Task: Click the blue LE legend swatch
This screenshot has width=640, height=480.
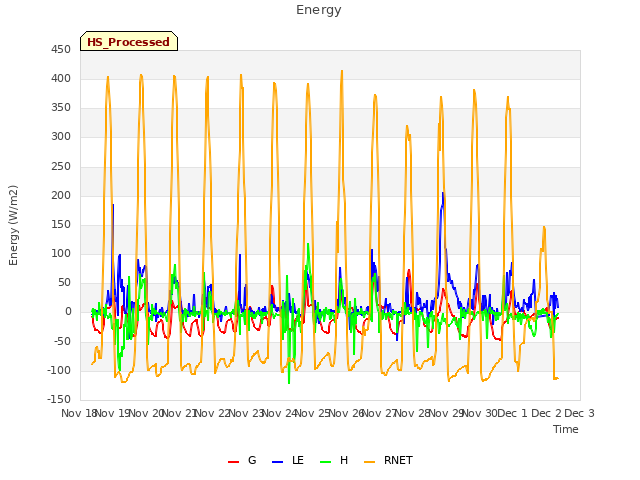Action: tap(277, 462)
